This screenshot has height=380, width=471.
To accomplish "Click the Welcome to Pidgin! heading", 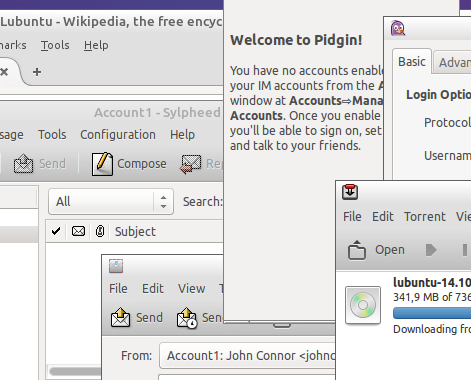I will (x=296, y=40).
